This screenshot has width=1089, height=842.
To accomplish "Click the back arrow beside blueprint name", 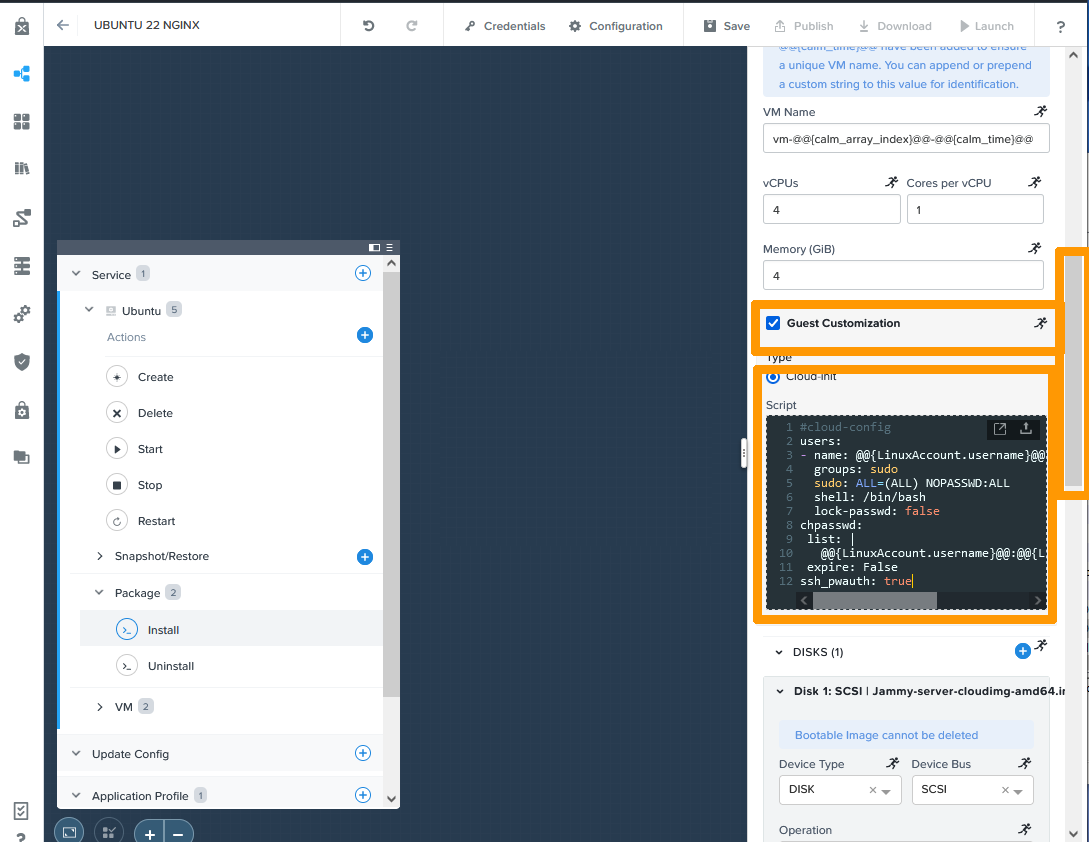I will [x=63, y=25].
